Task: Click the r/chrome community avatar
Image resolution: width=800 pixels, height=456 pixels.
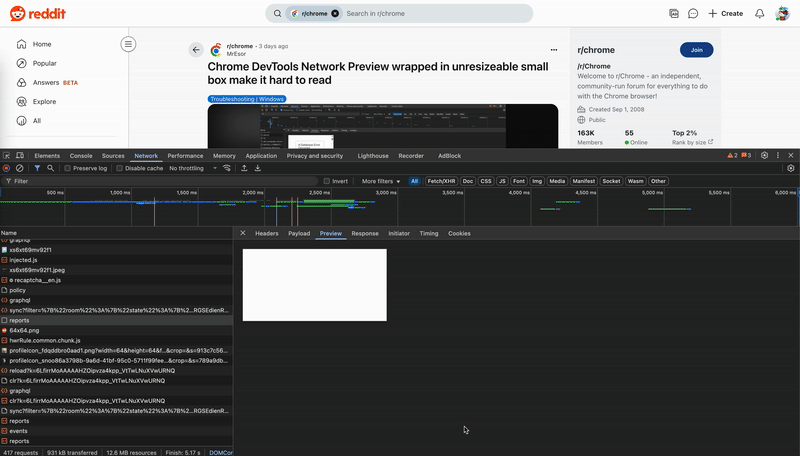Action: [216, 50]
